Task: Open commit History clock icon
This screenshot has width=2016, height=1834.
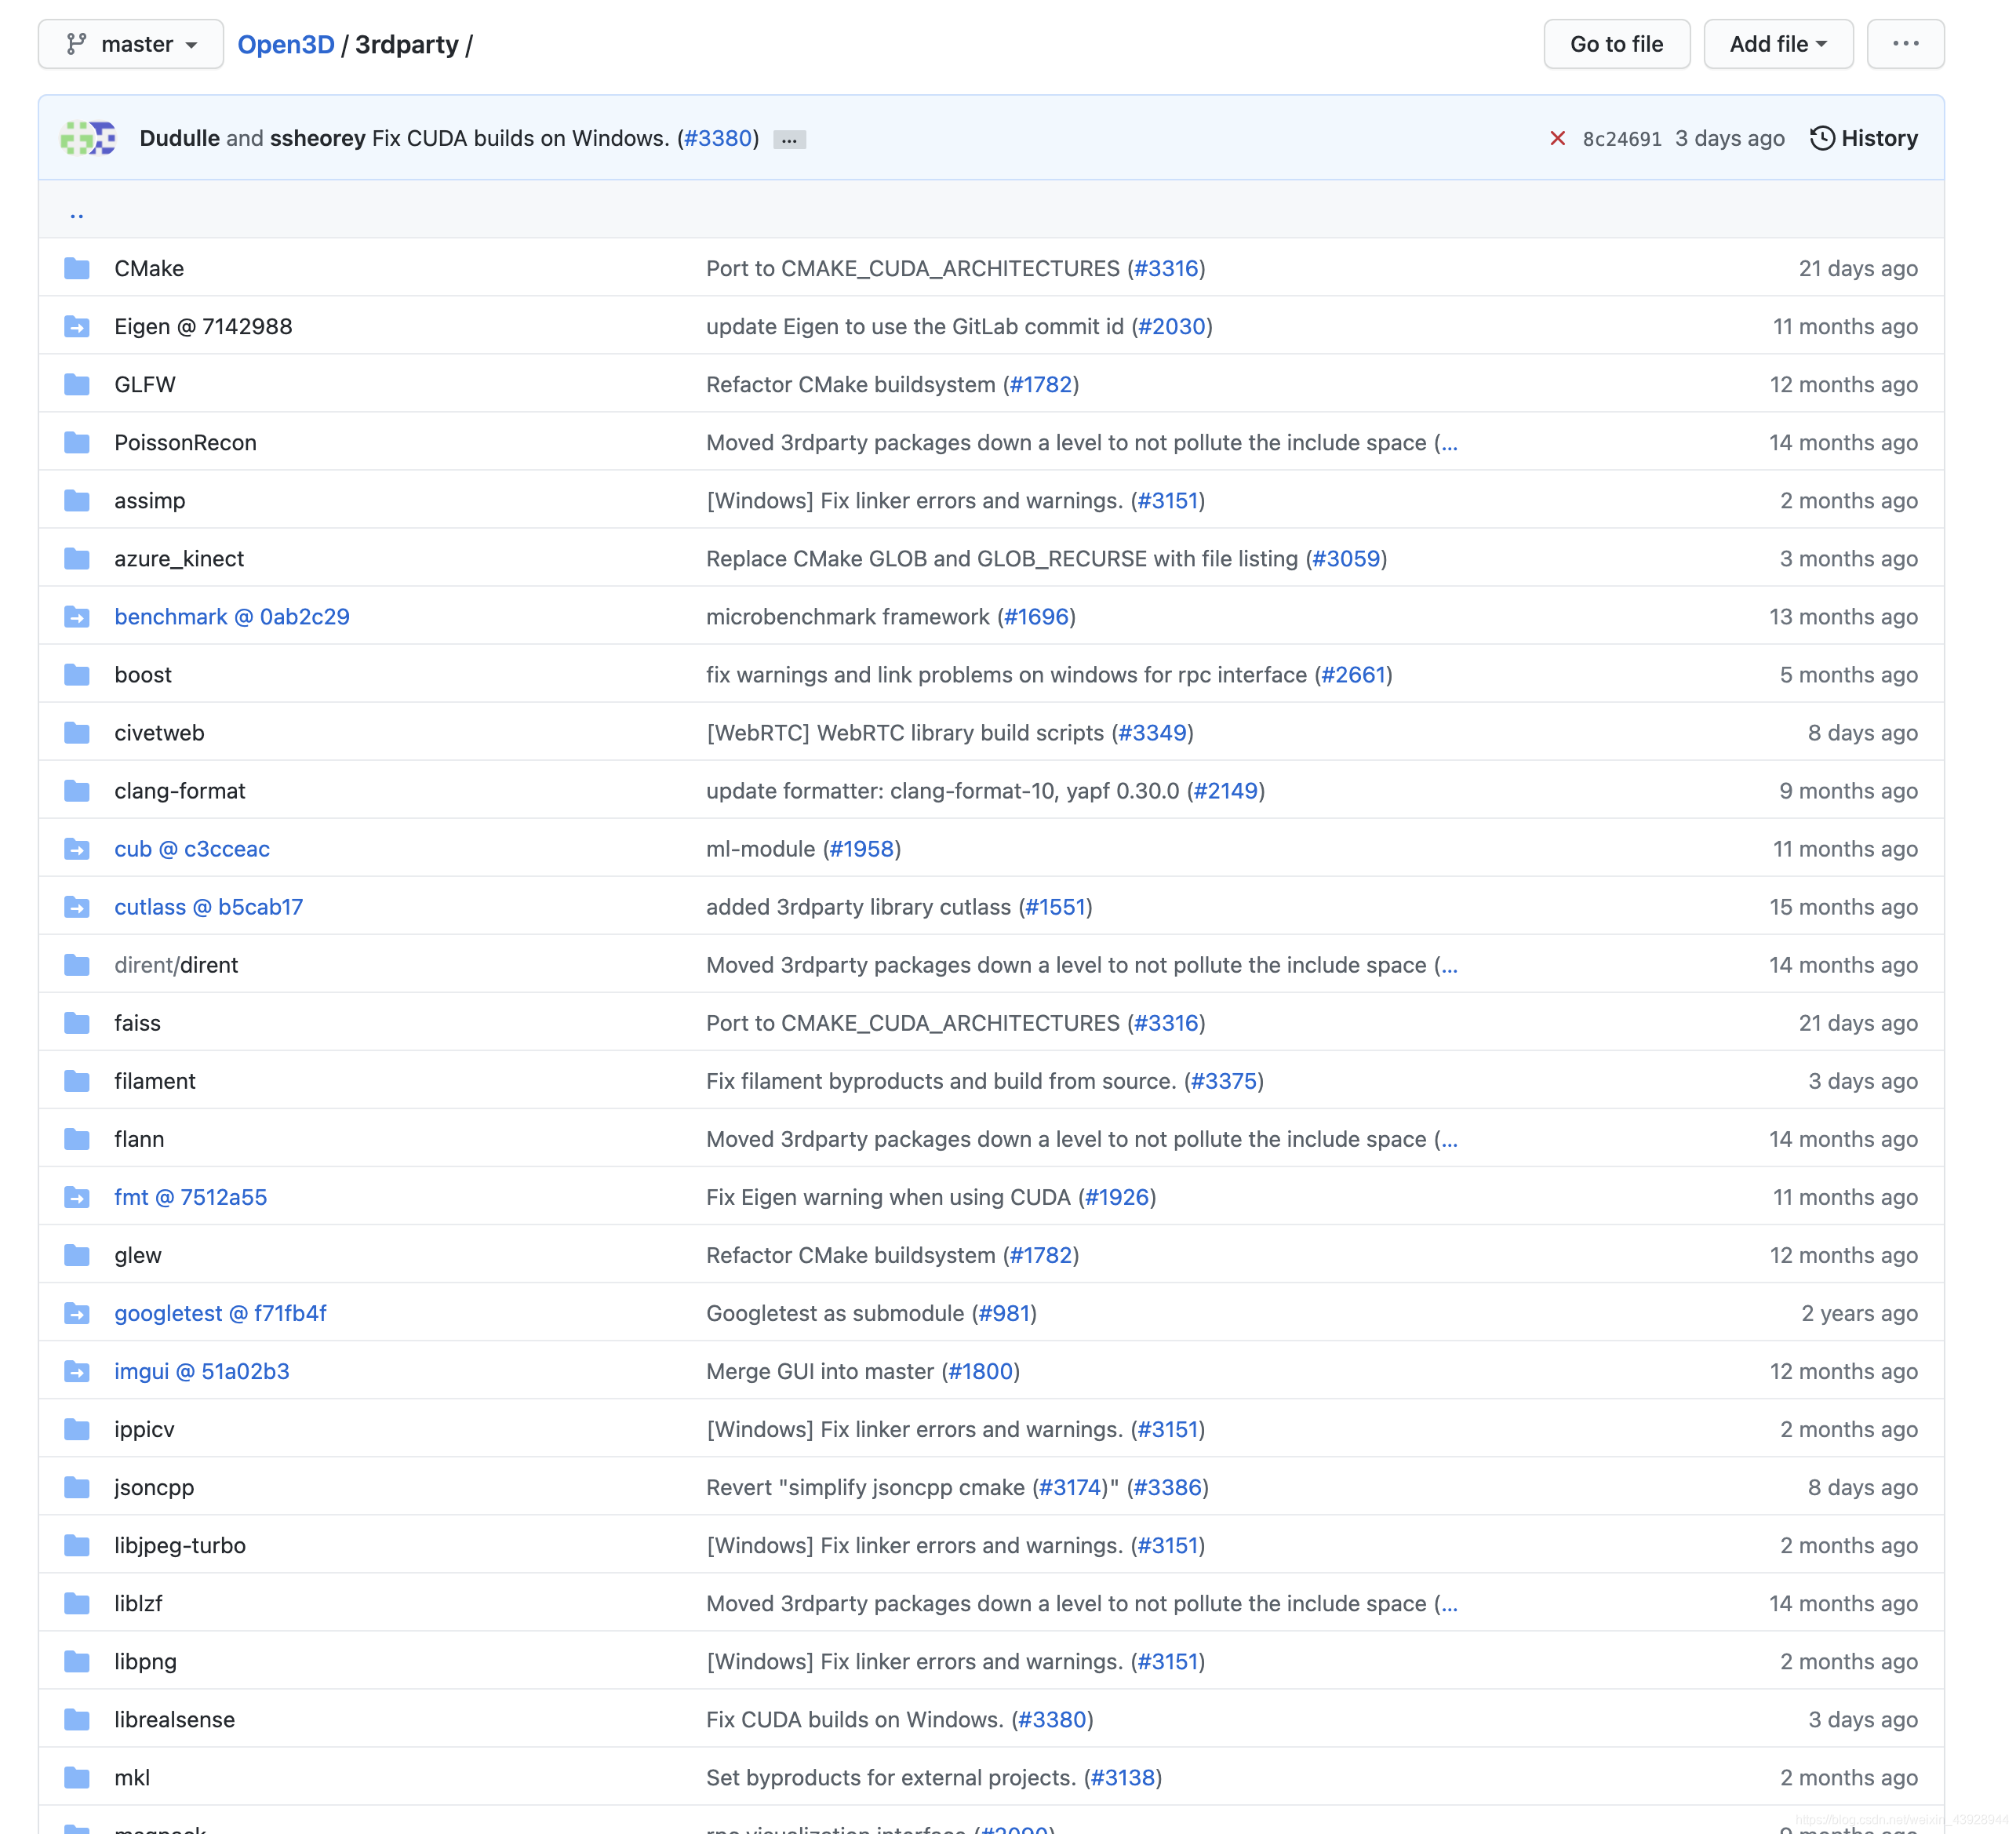Action: coord(1821,138)
